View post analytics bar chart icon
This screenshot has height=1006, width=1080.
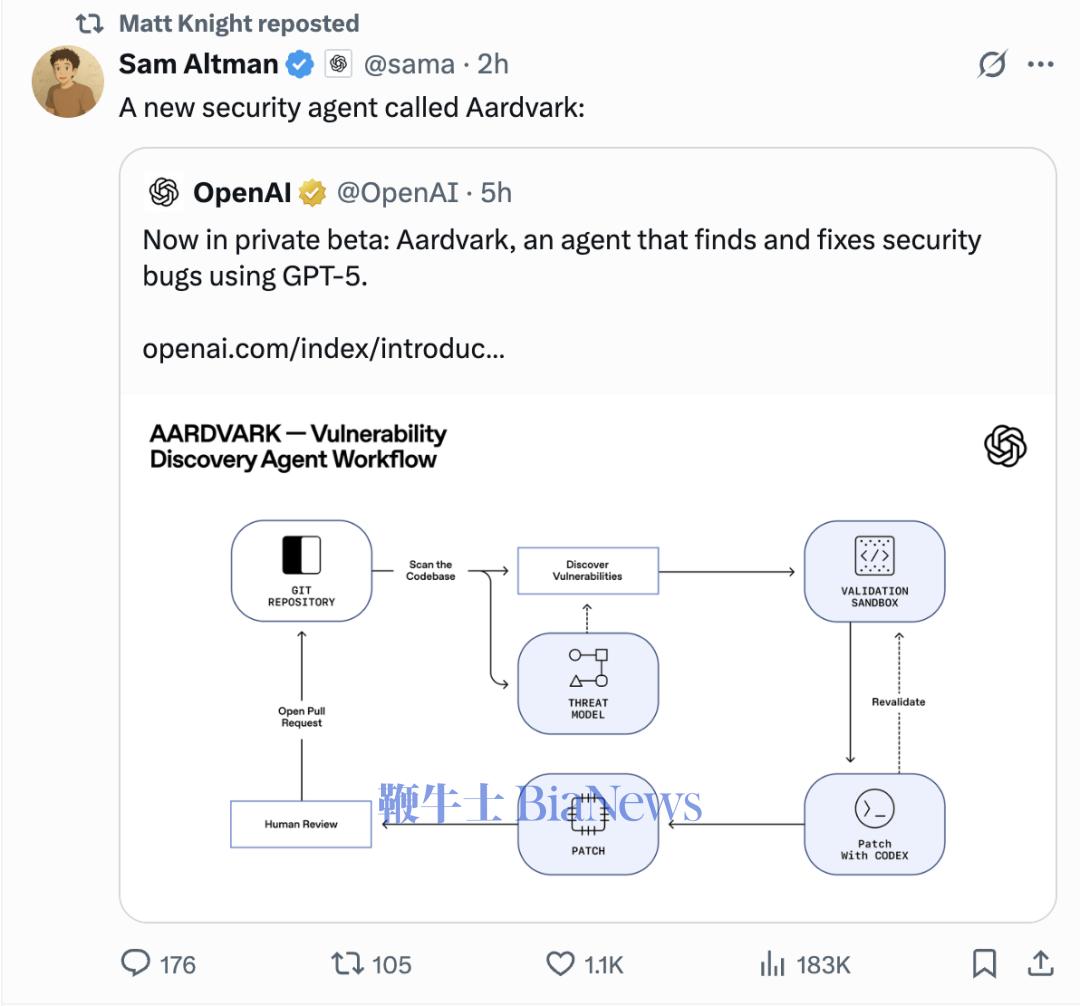click(772, 963)
